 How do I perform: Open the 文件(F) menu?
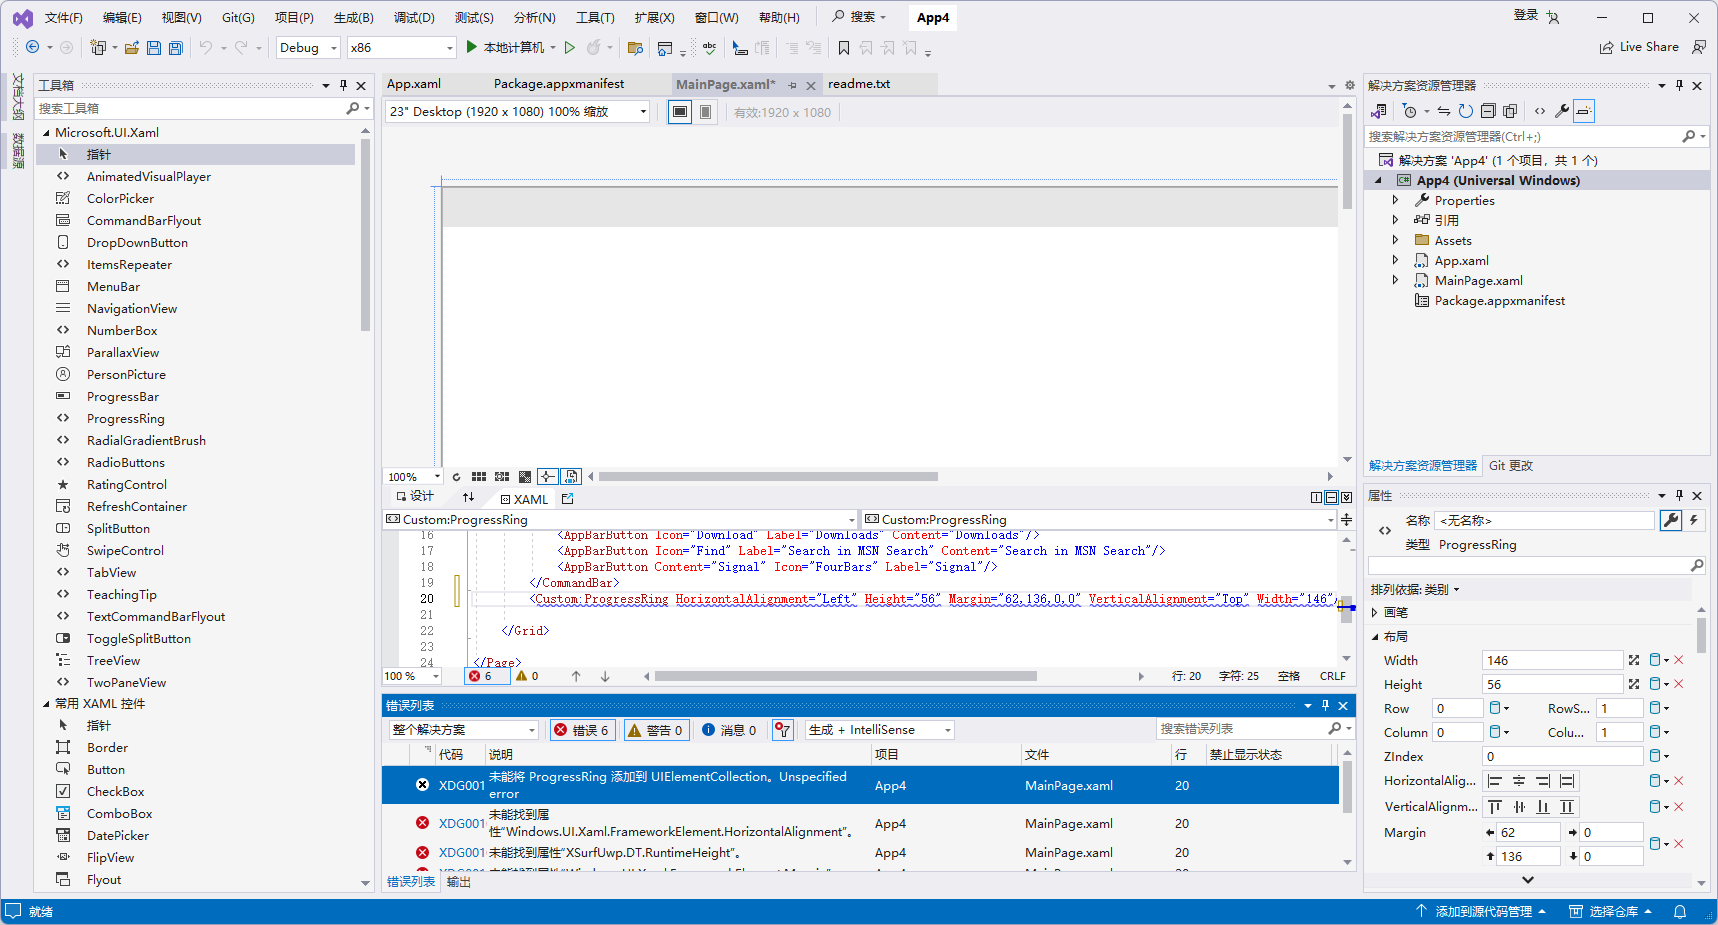pyautogui.click(x=64, y=17)
